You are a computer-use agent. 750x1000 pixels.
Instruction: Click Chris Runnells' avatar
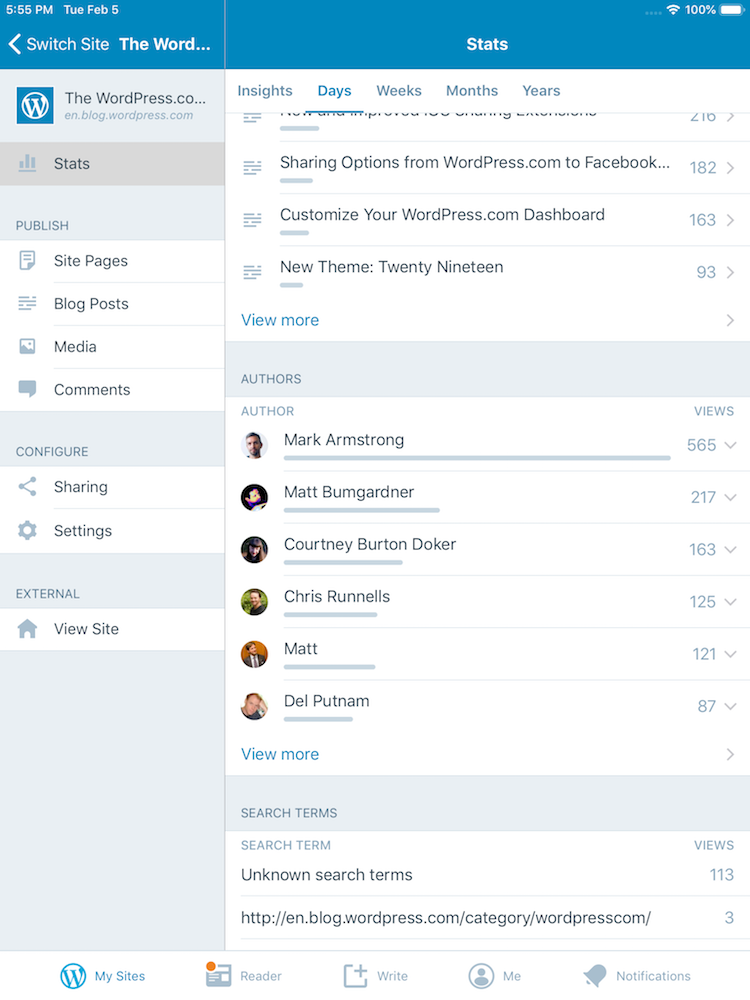(254, 601)
